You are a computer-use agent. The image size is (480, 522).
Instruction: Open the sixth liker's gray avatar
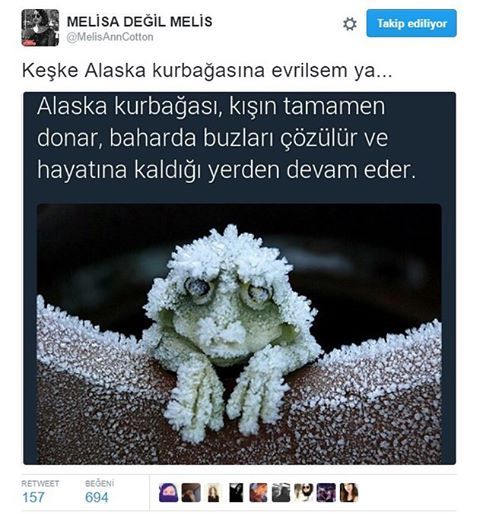point(281,493)
